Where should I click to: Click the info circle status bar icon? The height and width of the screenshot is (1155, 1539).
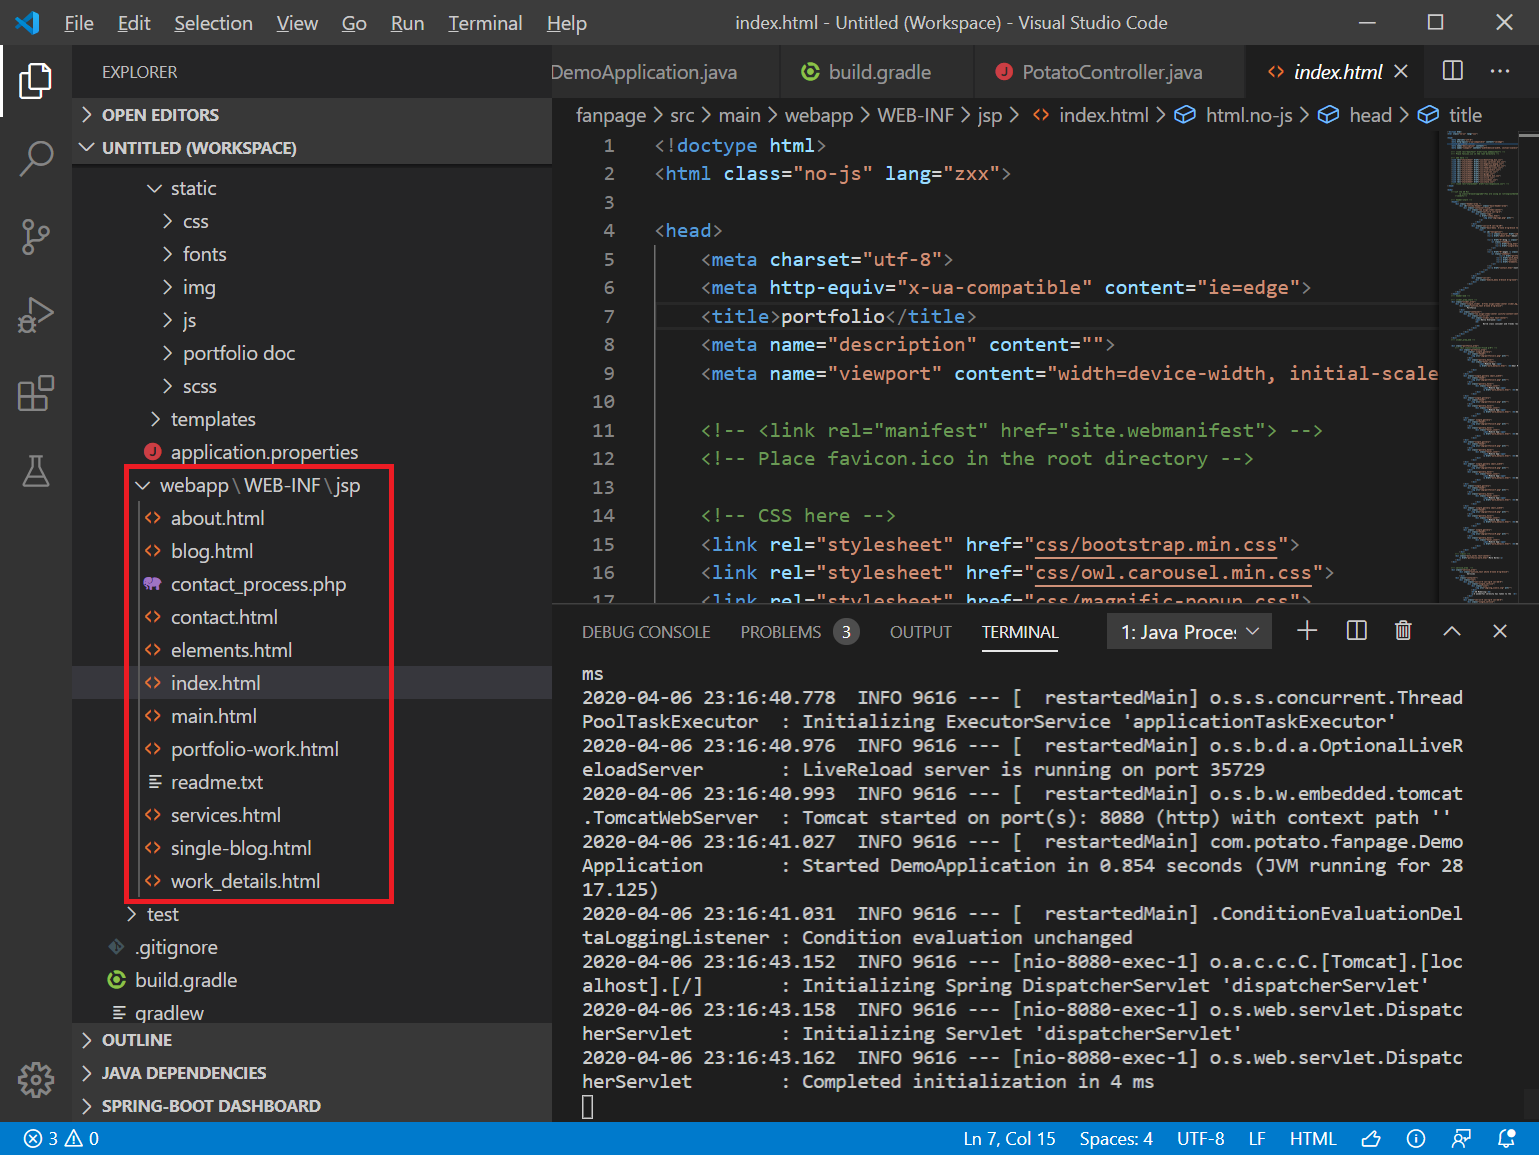[x=1416, y=1139]
